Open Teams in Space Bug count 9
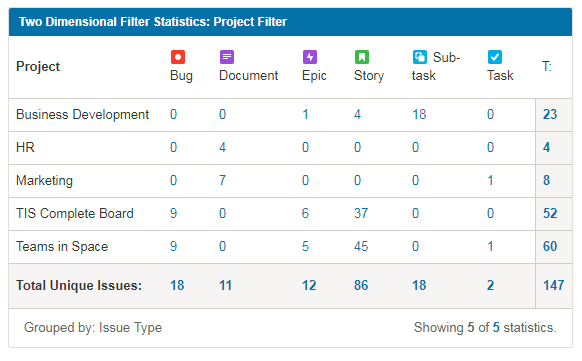 pyautogui.click(x=173, y=246)
